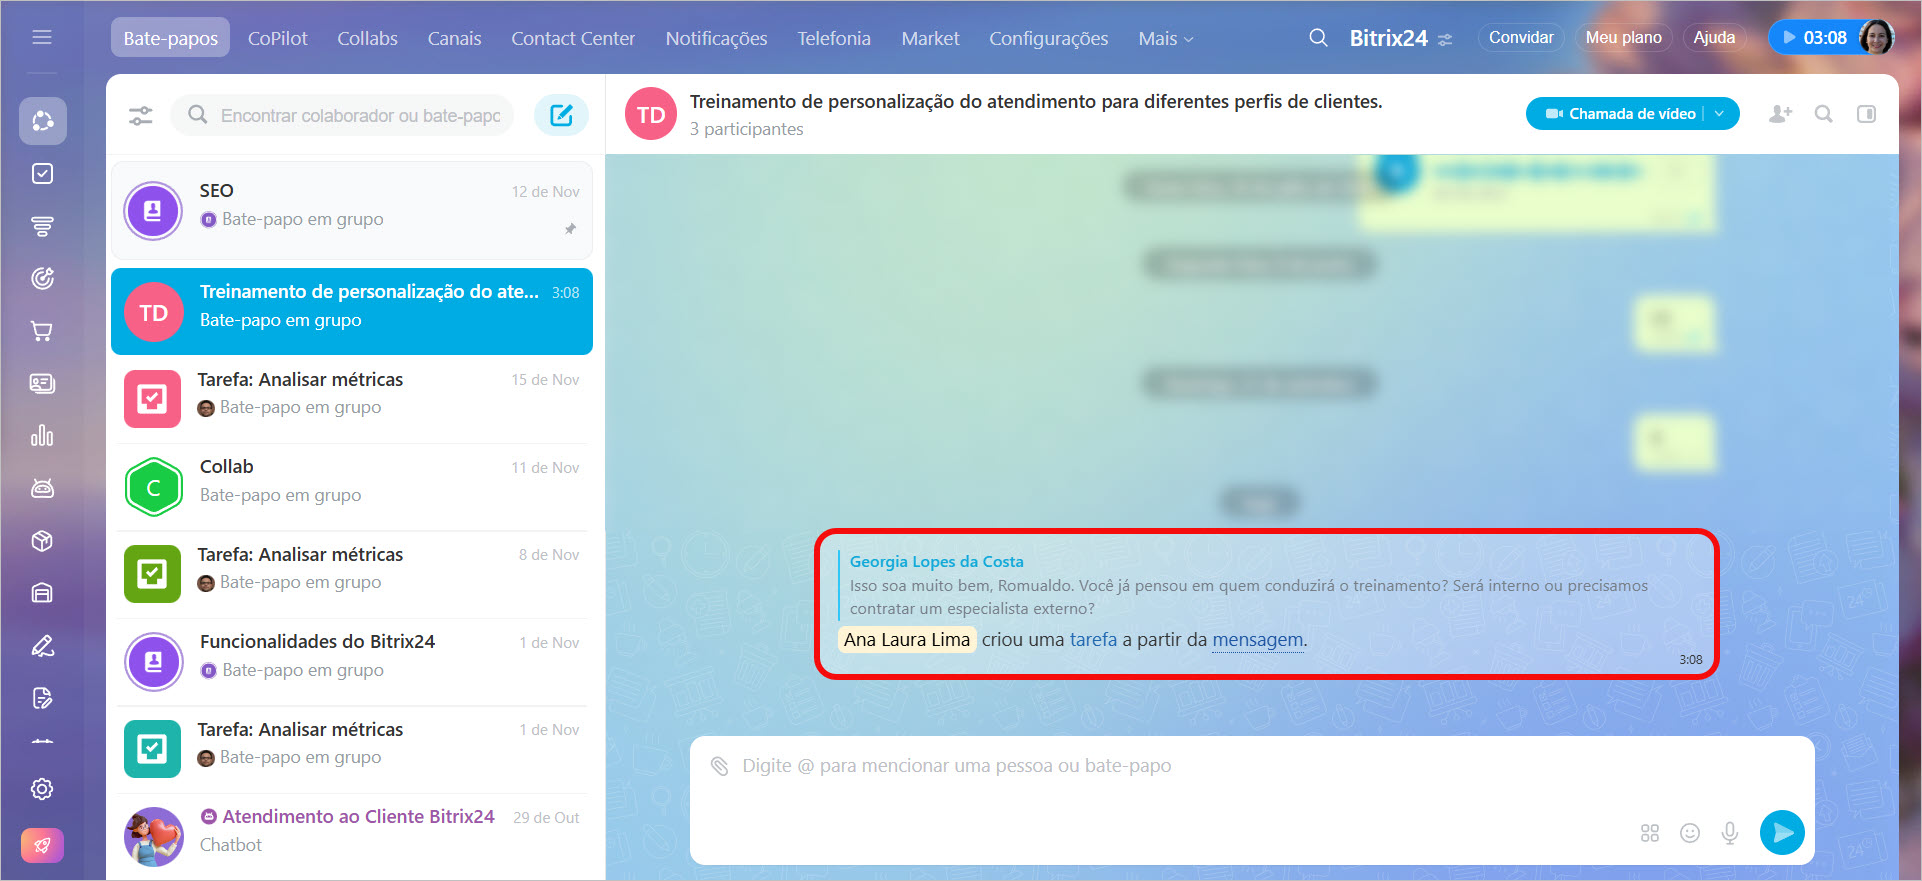Open video call options dropdown arrow
This screenshot has height=881, width=1922.
[1720, 114]
